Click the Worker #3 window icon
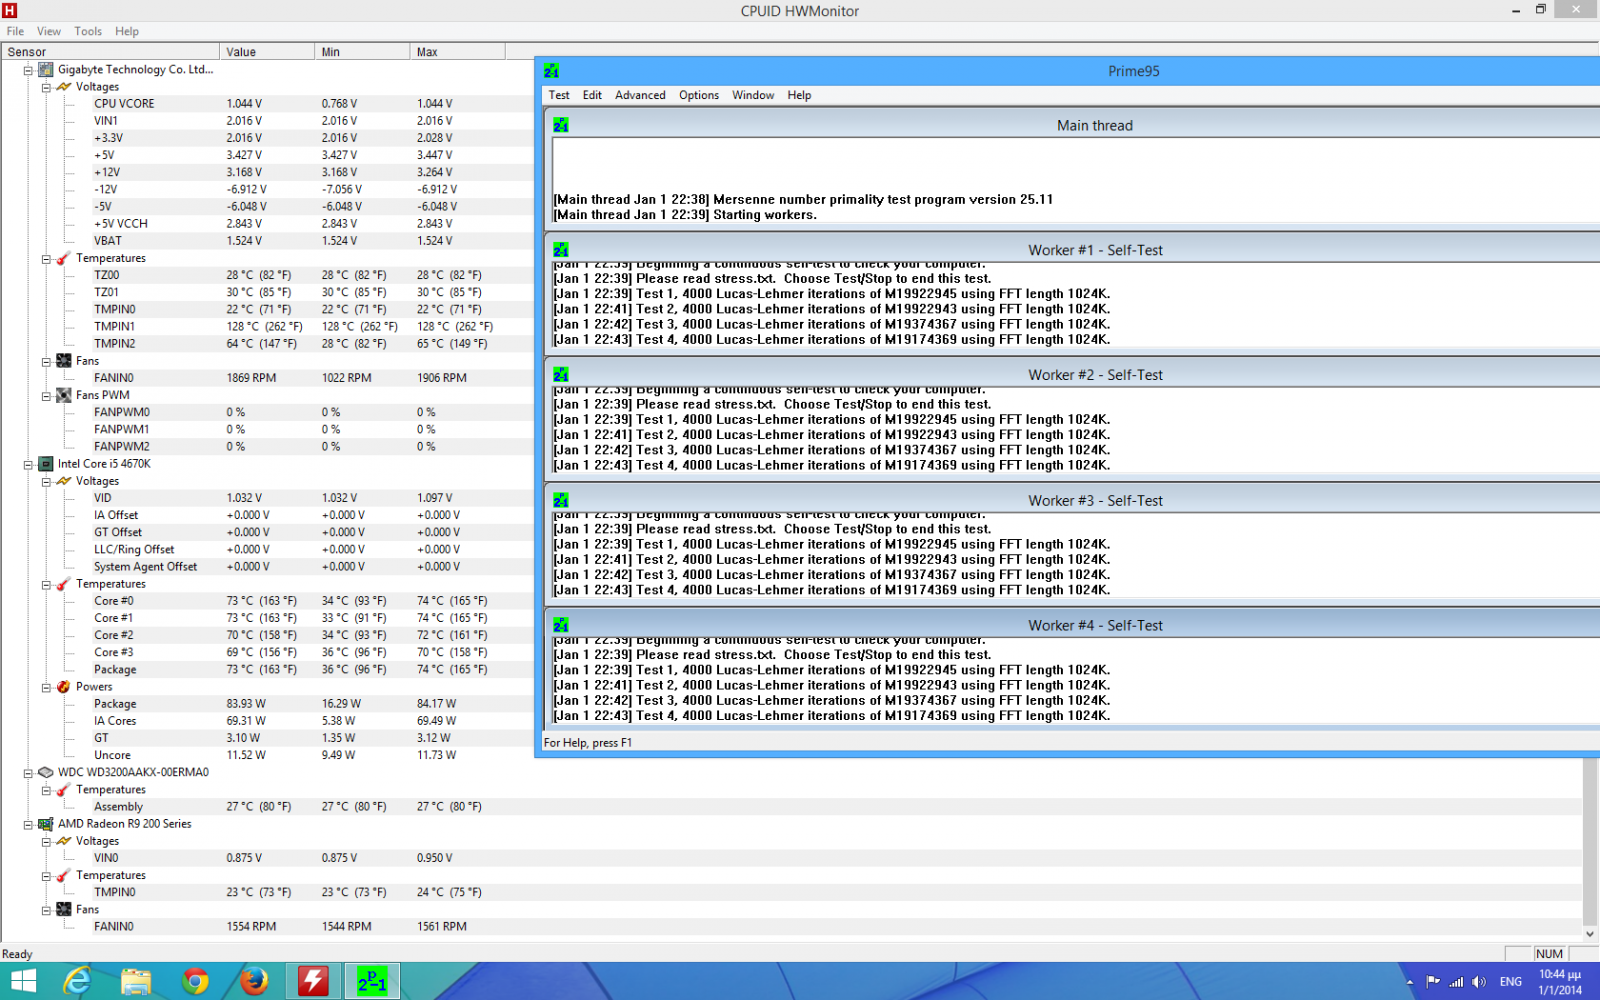Image resolution: width=1600 pixels, height=1000 pixels. [x=560, y=500]
